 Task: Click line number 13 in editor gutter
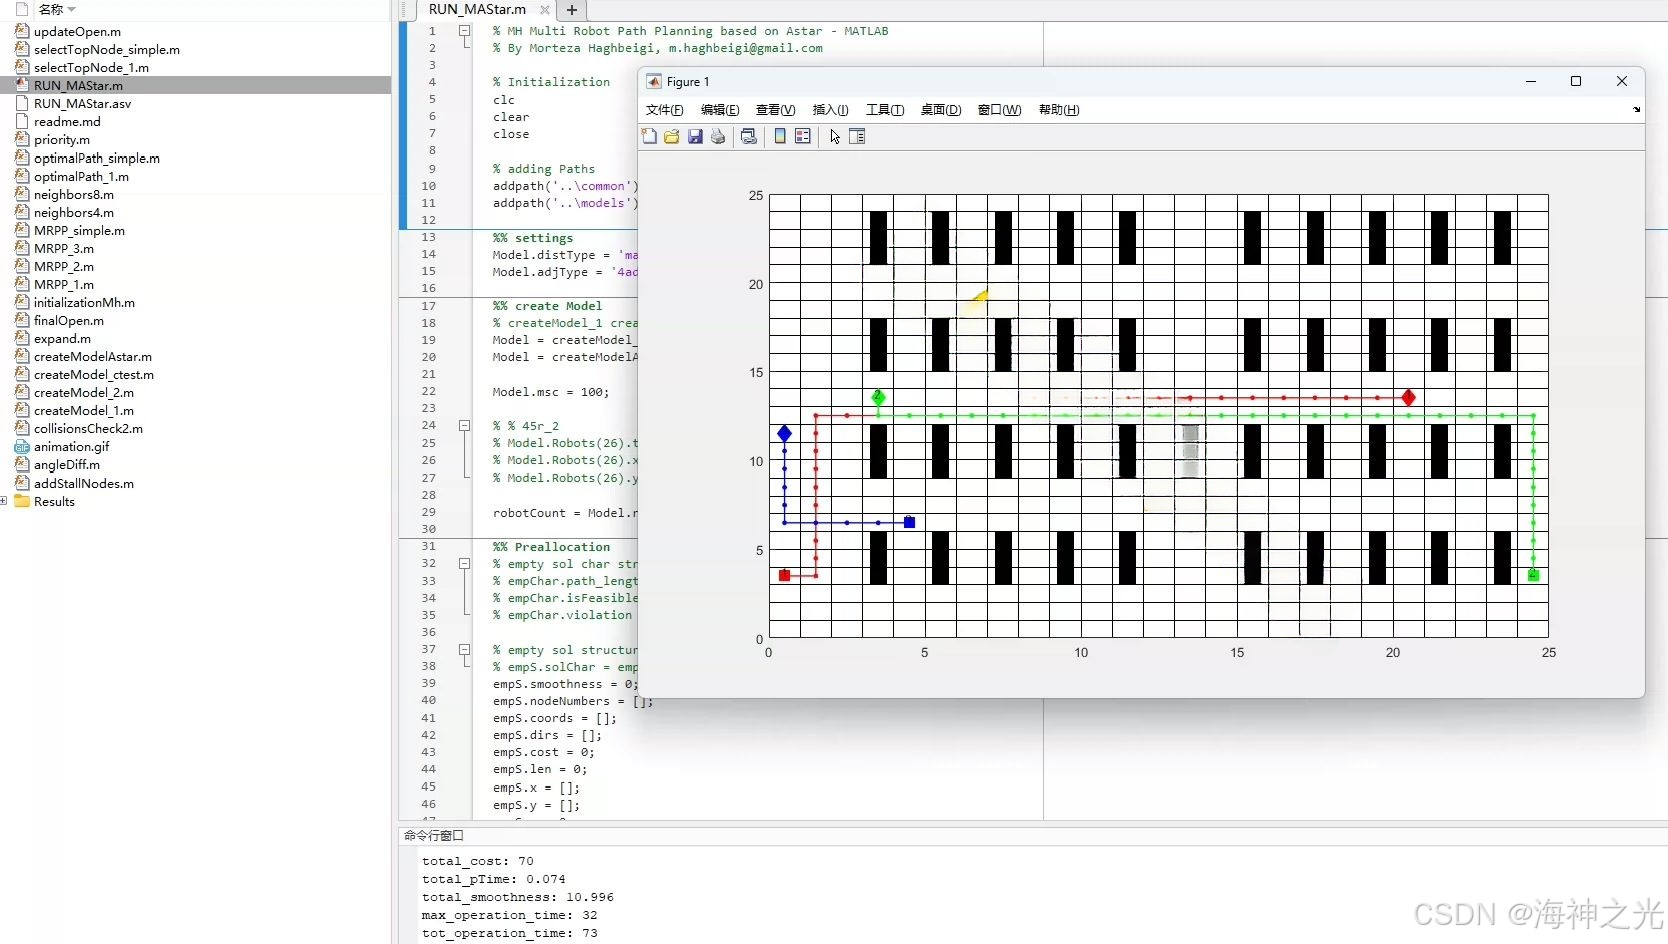tap(429, 238)
